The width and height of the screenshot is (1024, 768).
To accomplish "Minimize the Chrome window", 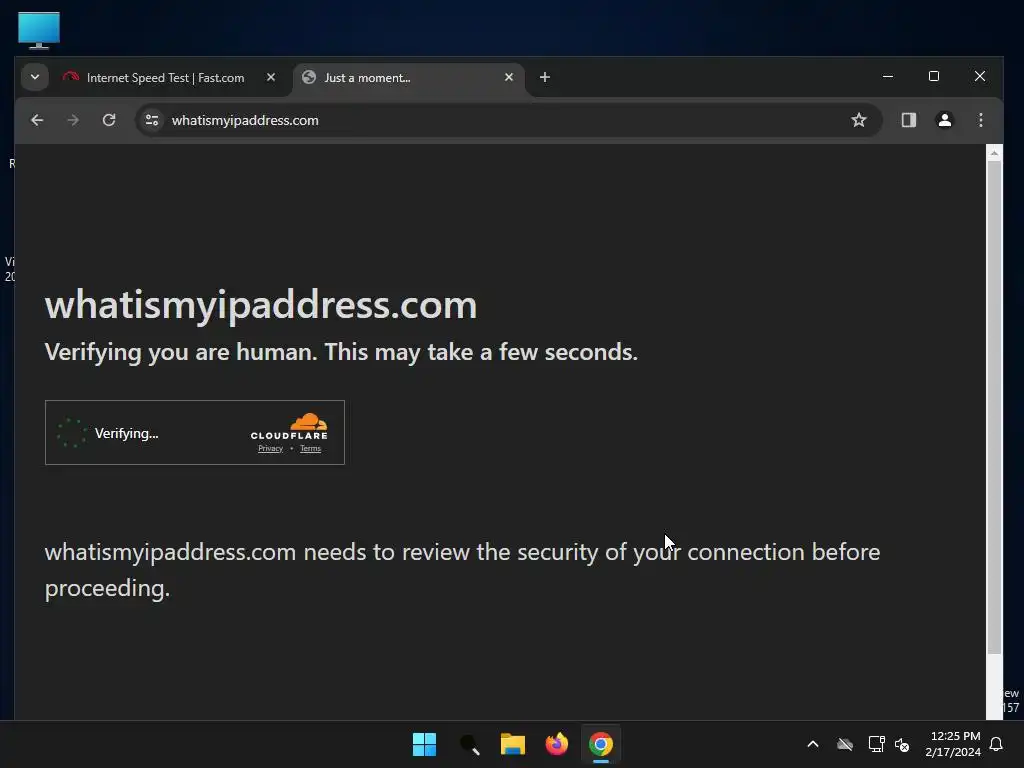I will [888, 76].
